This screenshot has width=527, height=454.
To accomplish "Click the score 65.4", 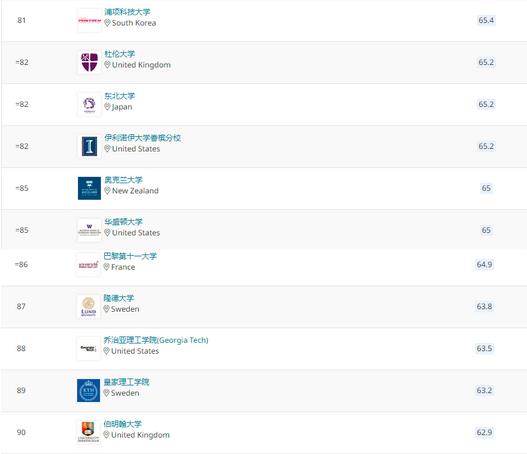I will pos(486,20).
